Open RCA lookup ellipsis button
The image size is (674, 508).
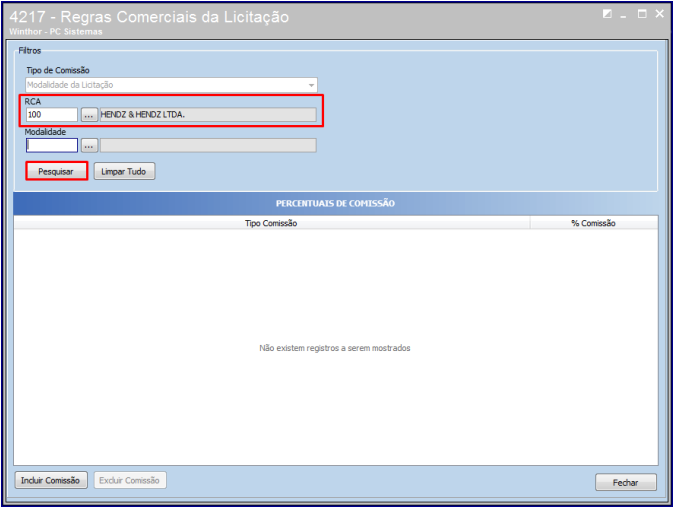89,115
